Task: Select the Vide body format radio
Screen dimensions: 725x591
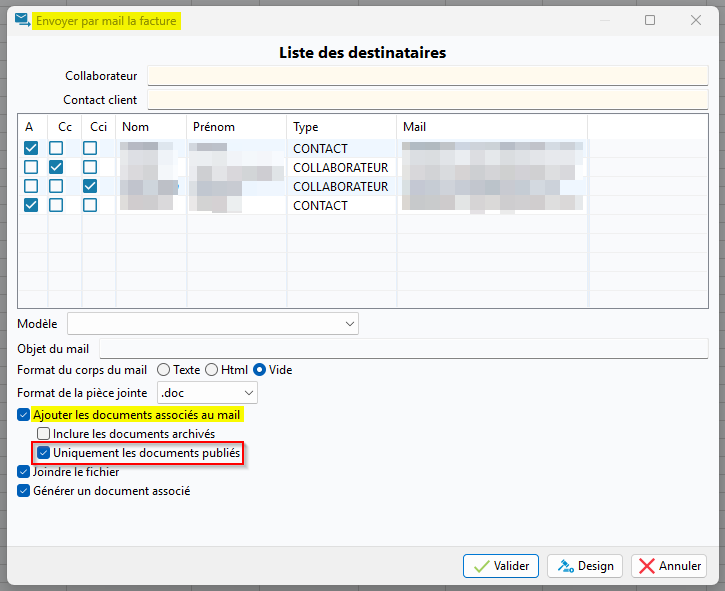Action: (x=259, y=370)
